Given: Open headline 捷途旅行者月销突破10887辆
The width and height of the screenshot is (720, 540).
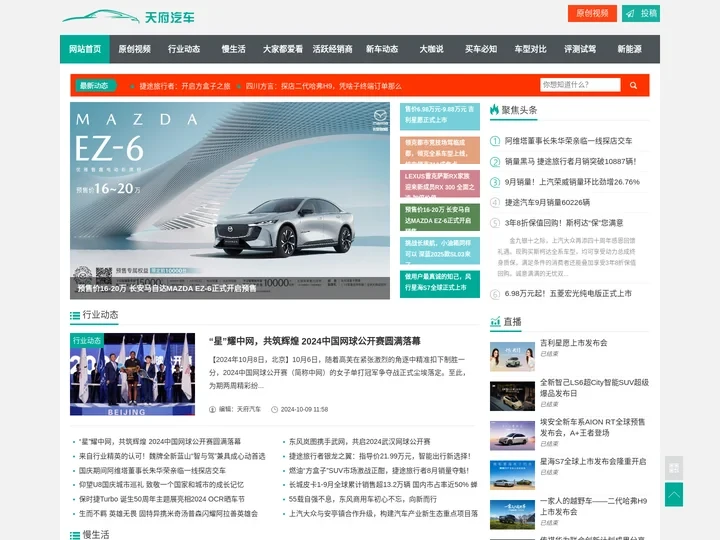Looking at the screenshot, I should click(570, 162).
